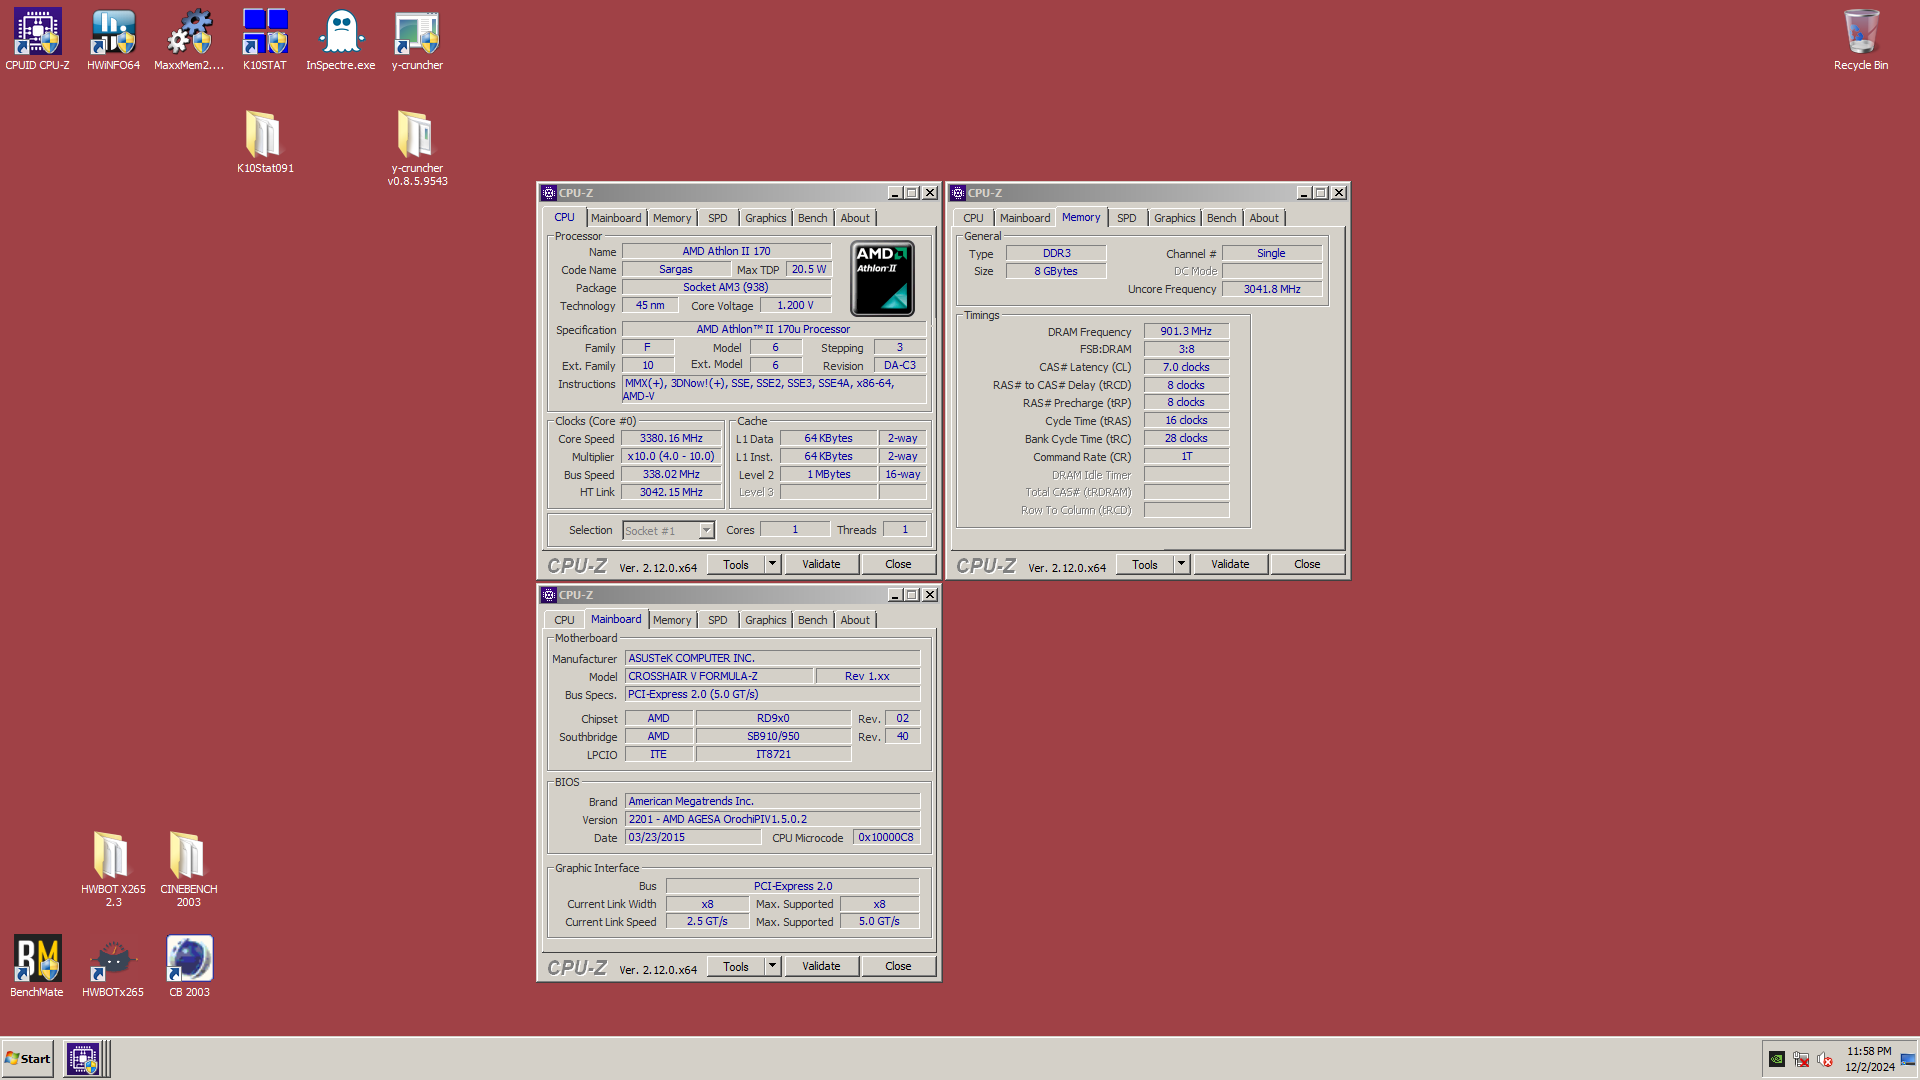Switch to SPD tab in Memory window
Screen dimensions: 1920x1080
tap(1127, 218)
